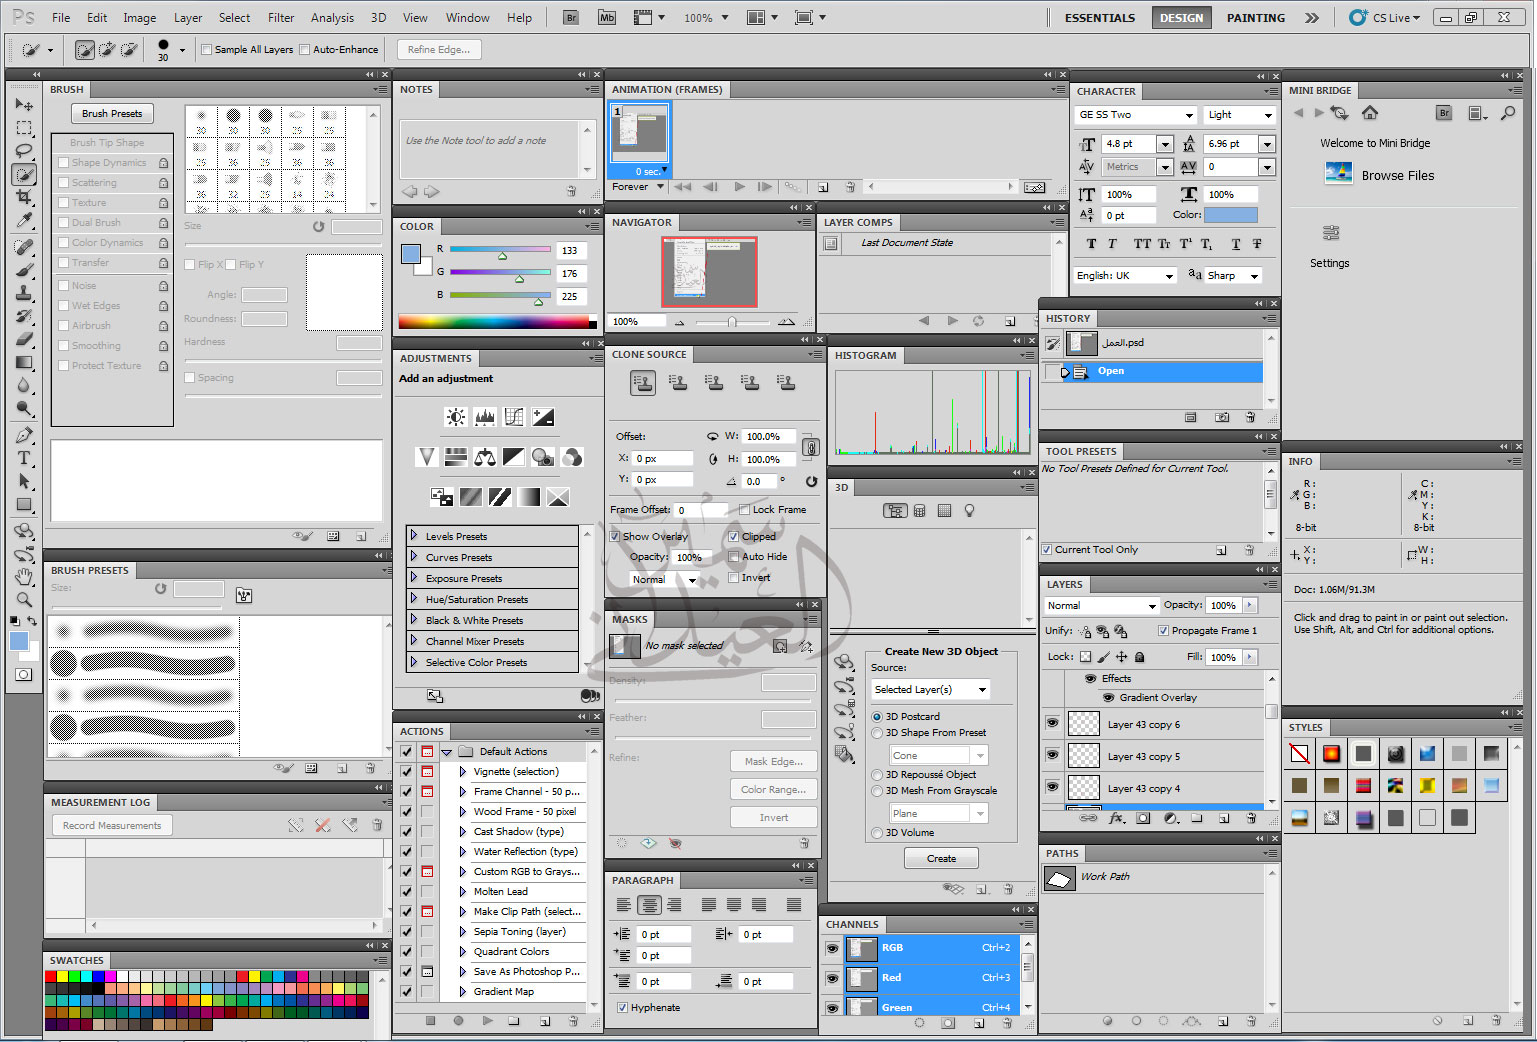This screenshot has width=1537, height=1042.
Task: Open the Filter menu
Action: 281,18
